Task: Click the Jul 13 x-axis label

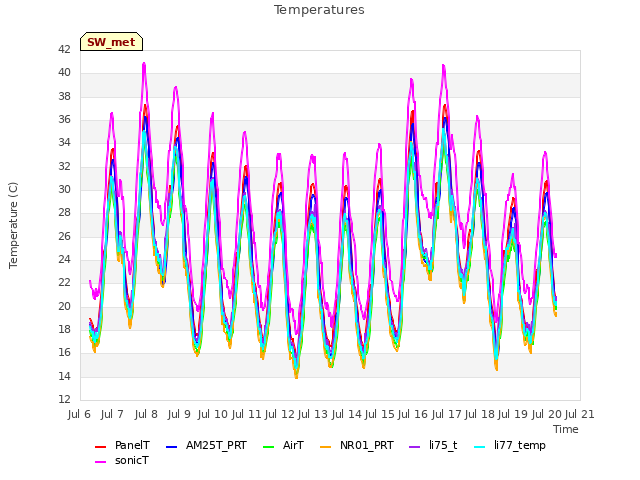Action: pos(313,414)
